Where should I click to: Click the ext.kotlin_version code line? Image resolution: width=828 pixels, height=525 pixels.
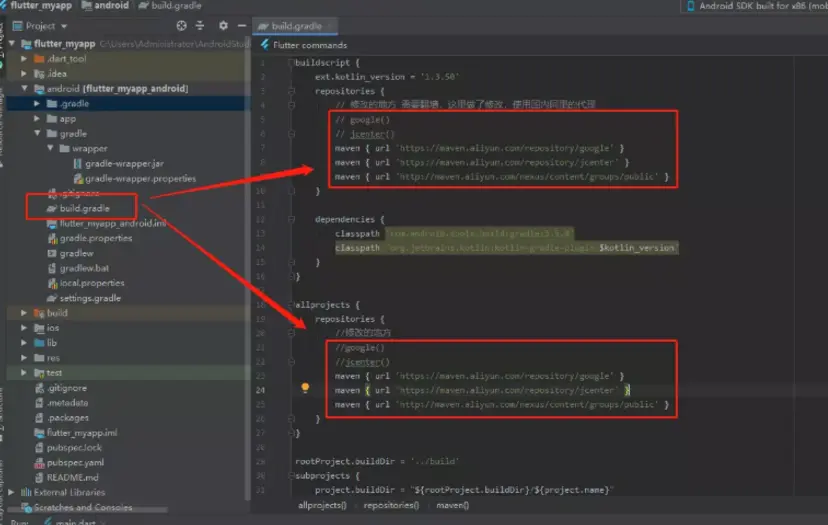(x=387, y=77)
